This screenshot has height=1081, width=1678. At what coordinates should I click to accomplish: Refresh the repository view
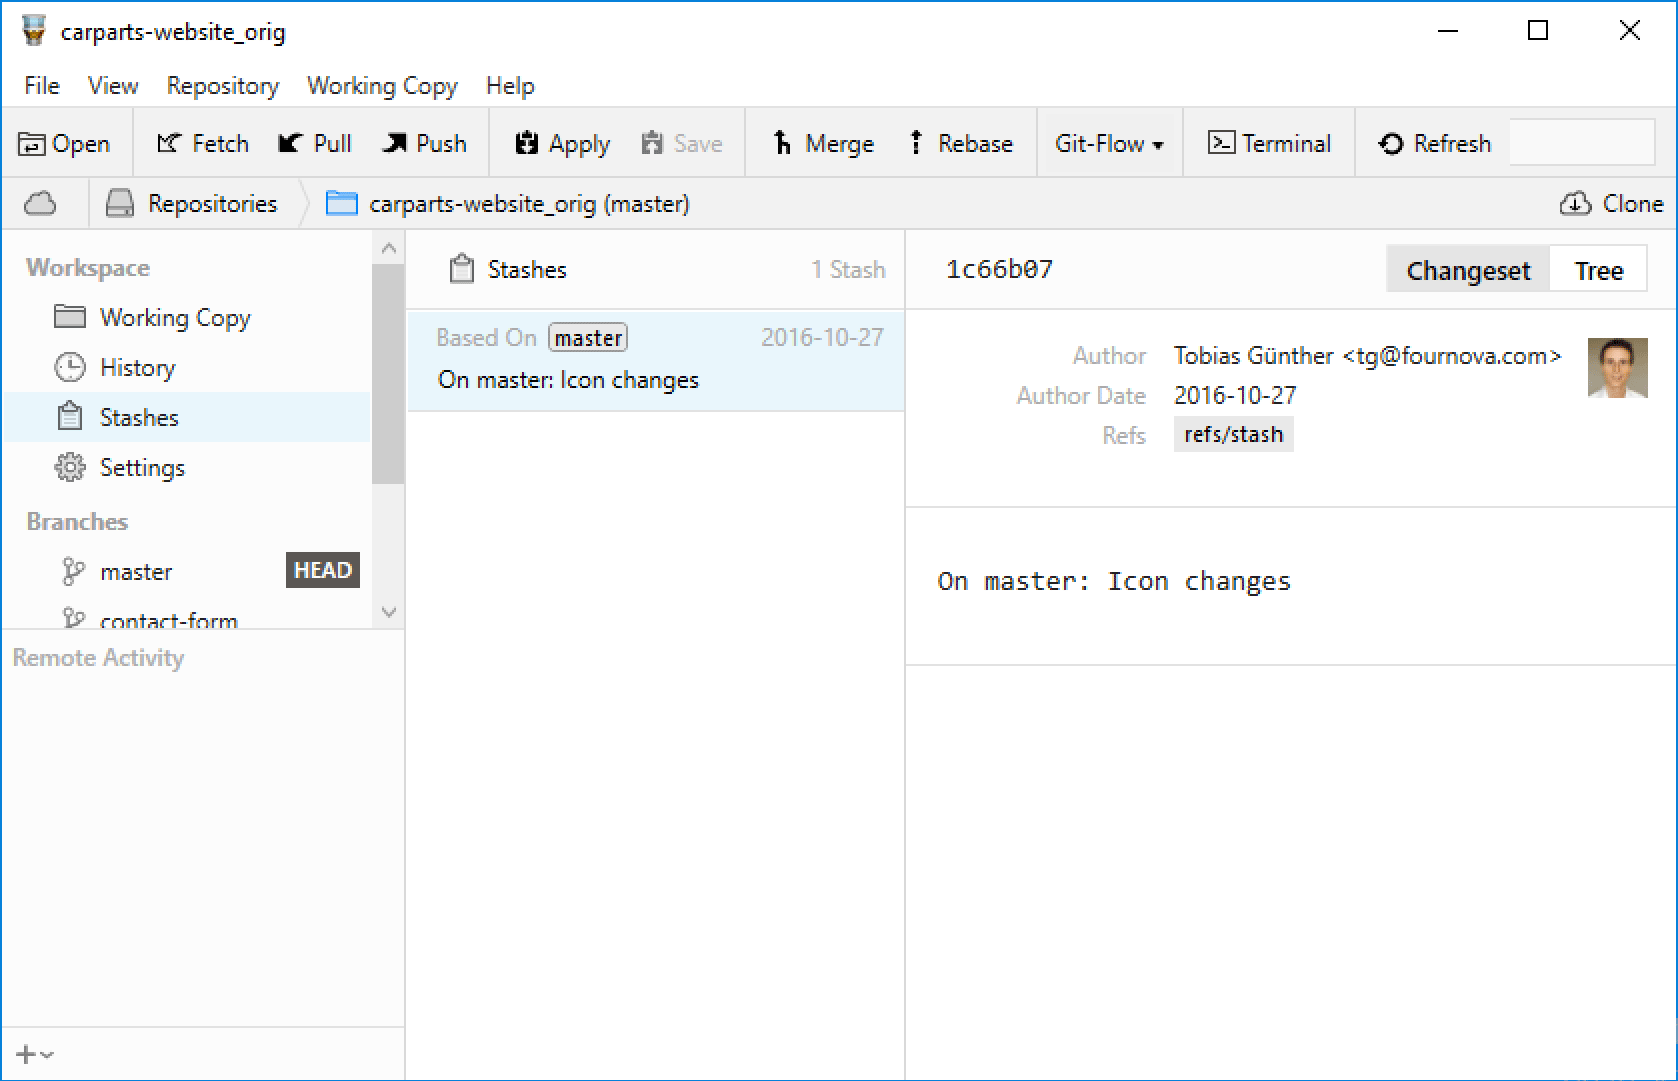(1434, 143)
